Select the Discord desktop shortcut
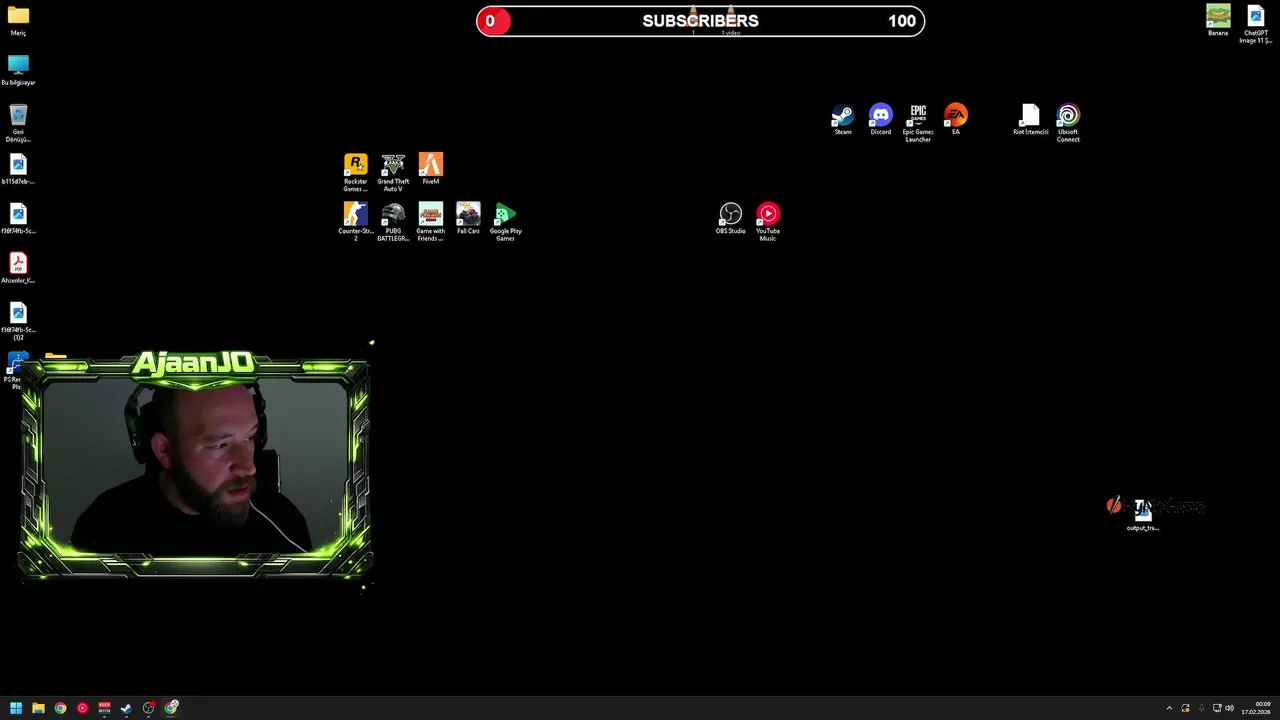This screenshot has width=1280, height=720. 880,119
